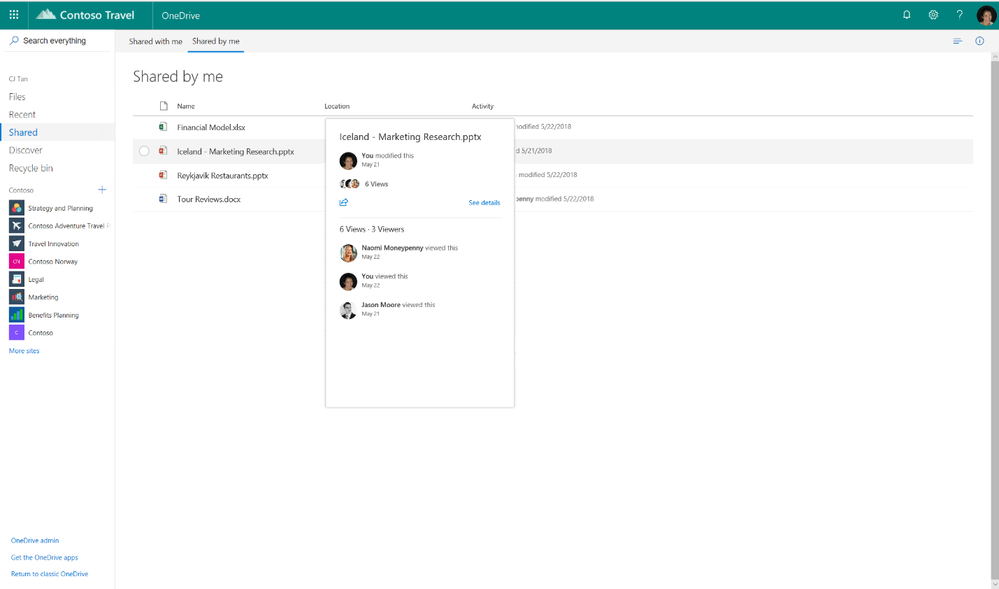Click the share icon in the activity card
The width and height of the screenshot is (999, 589).
coord(344,202)
